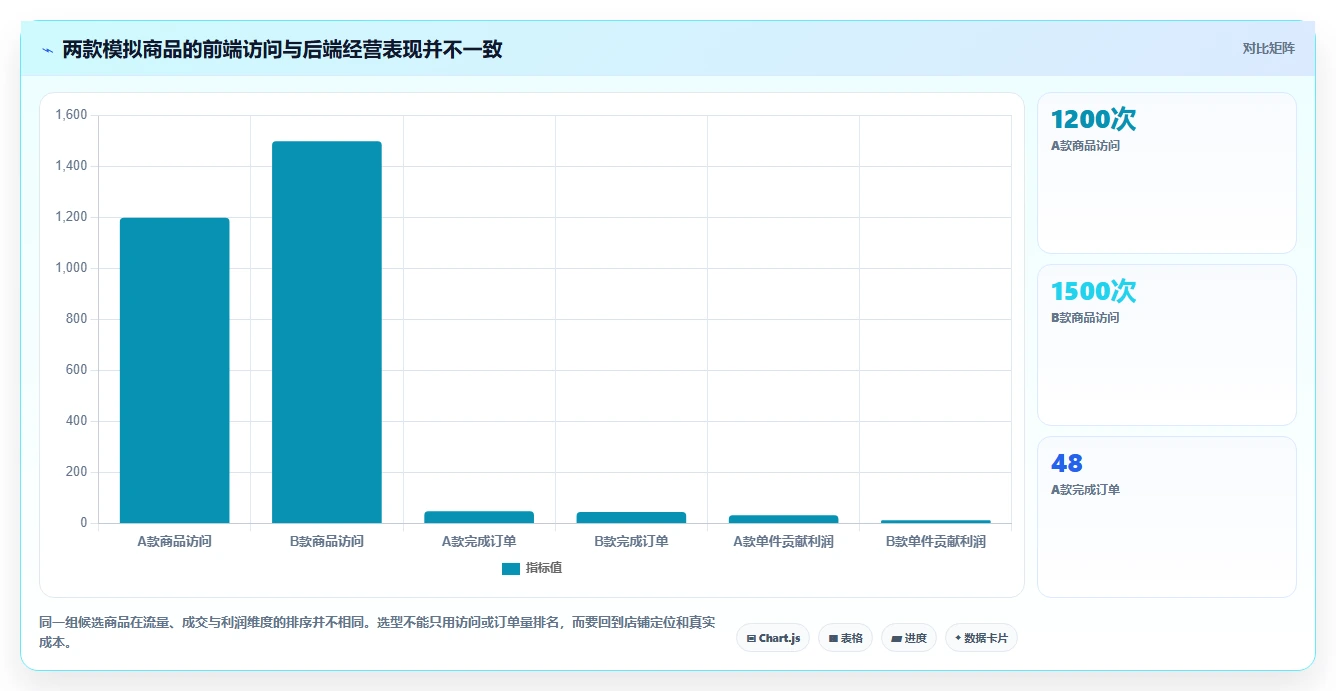Click the x-axis label B款商品访问
This screenshot has height=691, width=1336.
click(x=327, y=542)
